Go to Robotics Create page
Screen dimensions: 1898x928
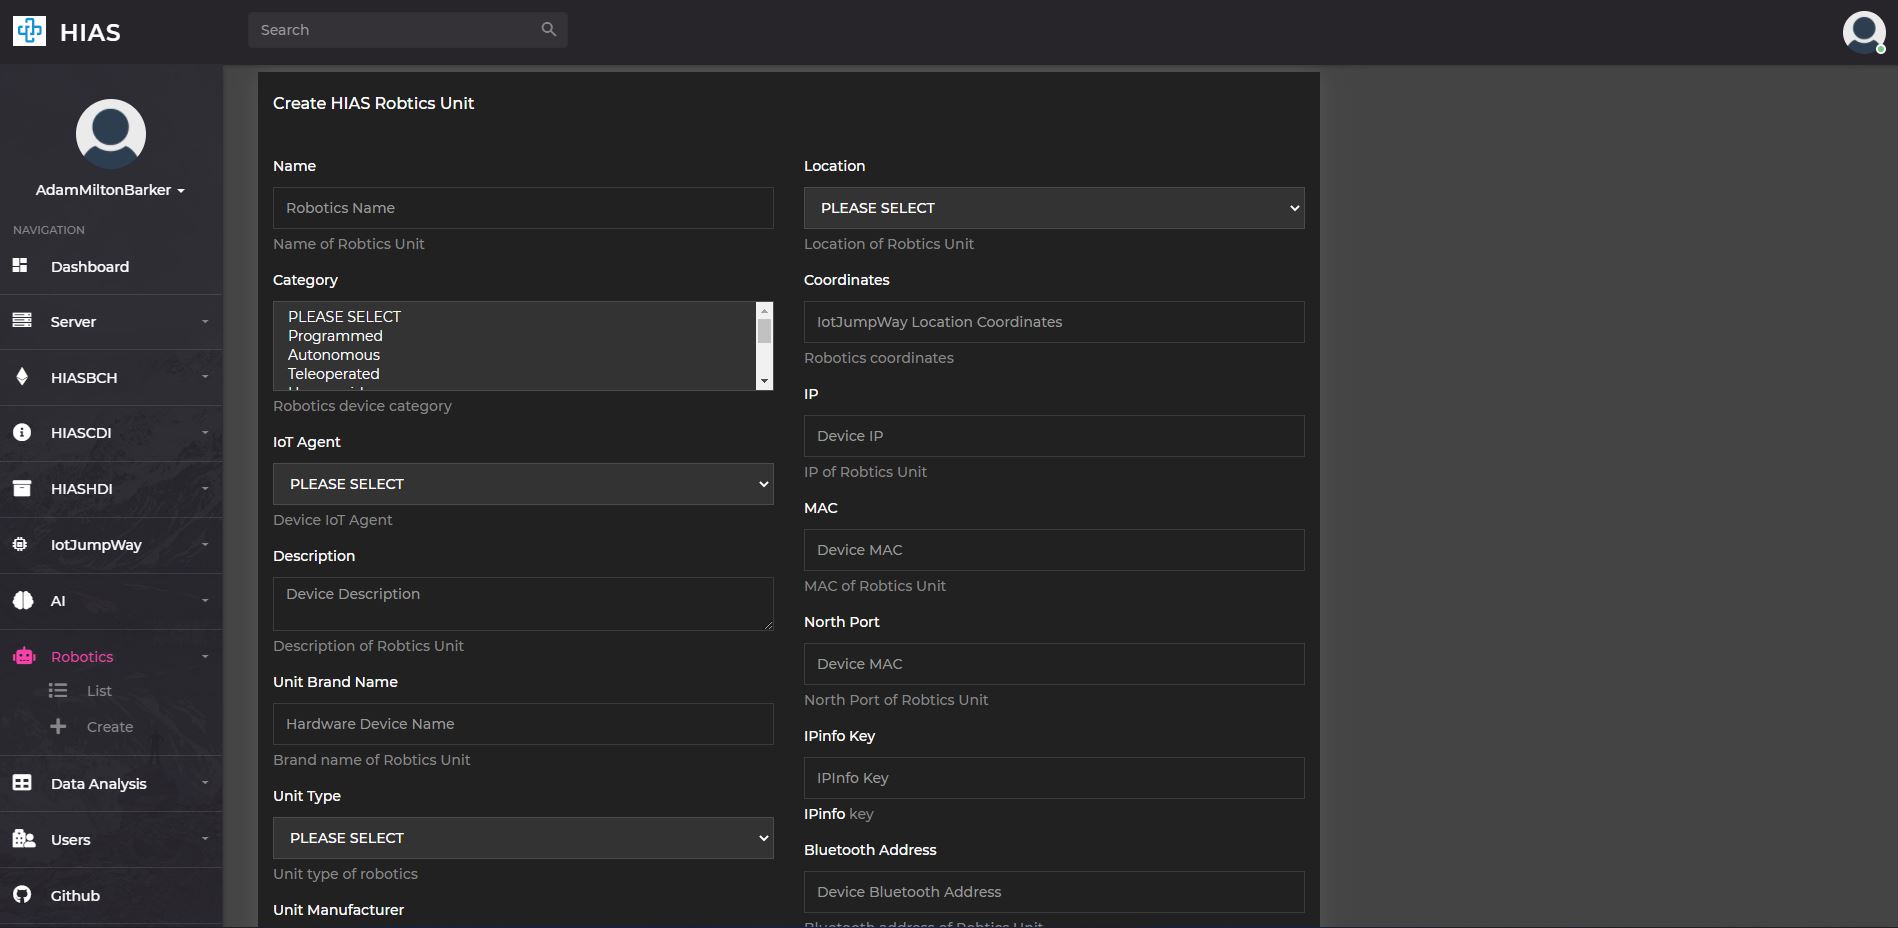[109, 727]
